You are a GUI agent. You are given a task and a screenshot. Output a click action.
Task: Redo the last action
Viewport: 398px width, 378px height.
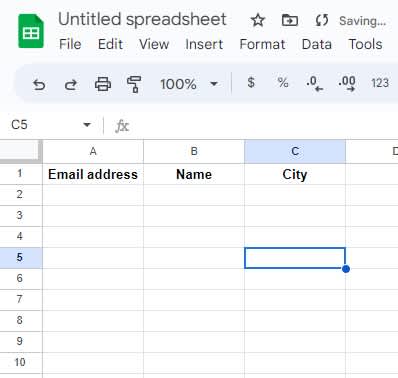[x=71, y=84]
